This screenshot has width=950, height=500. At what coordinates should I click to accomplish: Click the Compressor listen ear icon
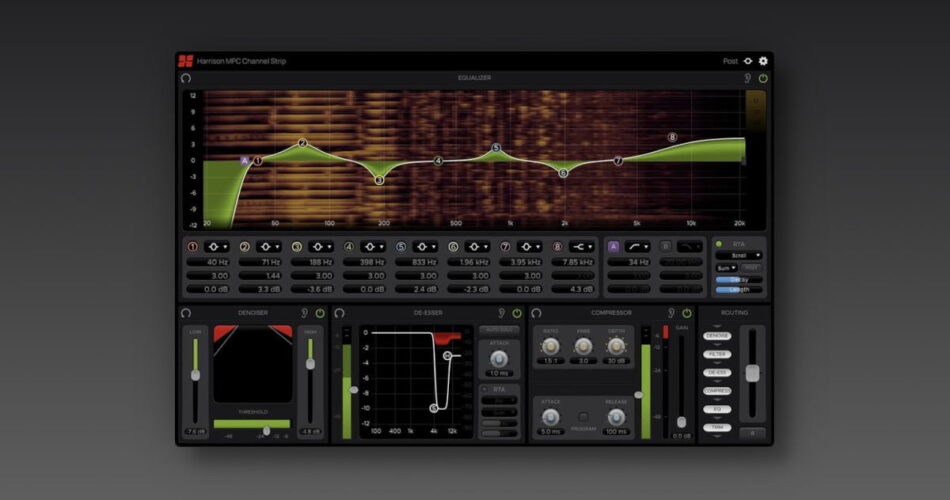tap(671, 313)
